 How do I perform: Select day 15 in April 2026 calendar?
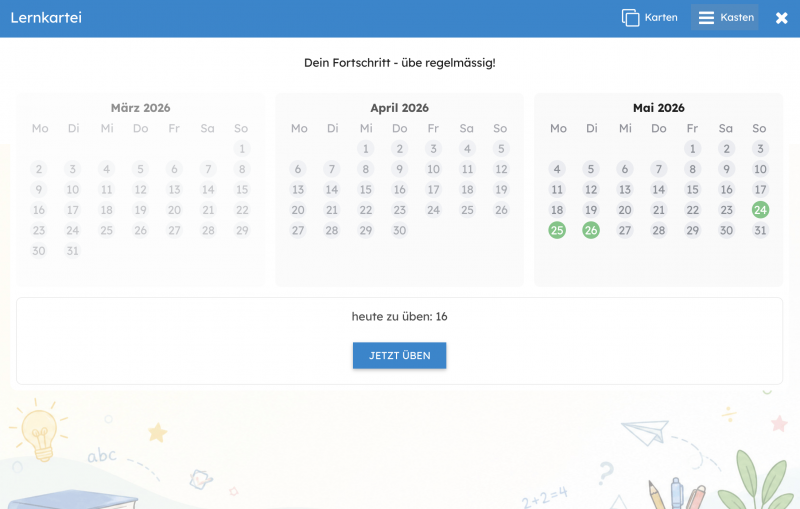tap(365, 189)
